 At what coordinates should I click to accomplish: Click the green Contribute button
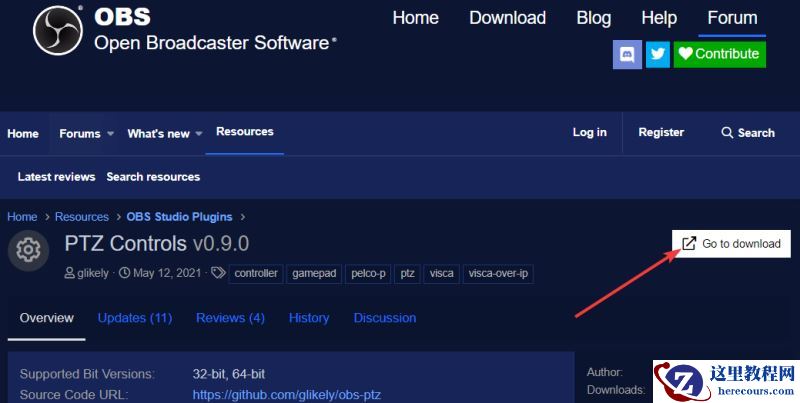(719, 54)
